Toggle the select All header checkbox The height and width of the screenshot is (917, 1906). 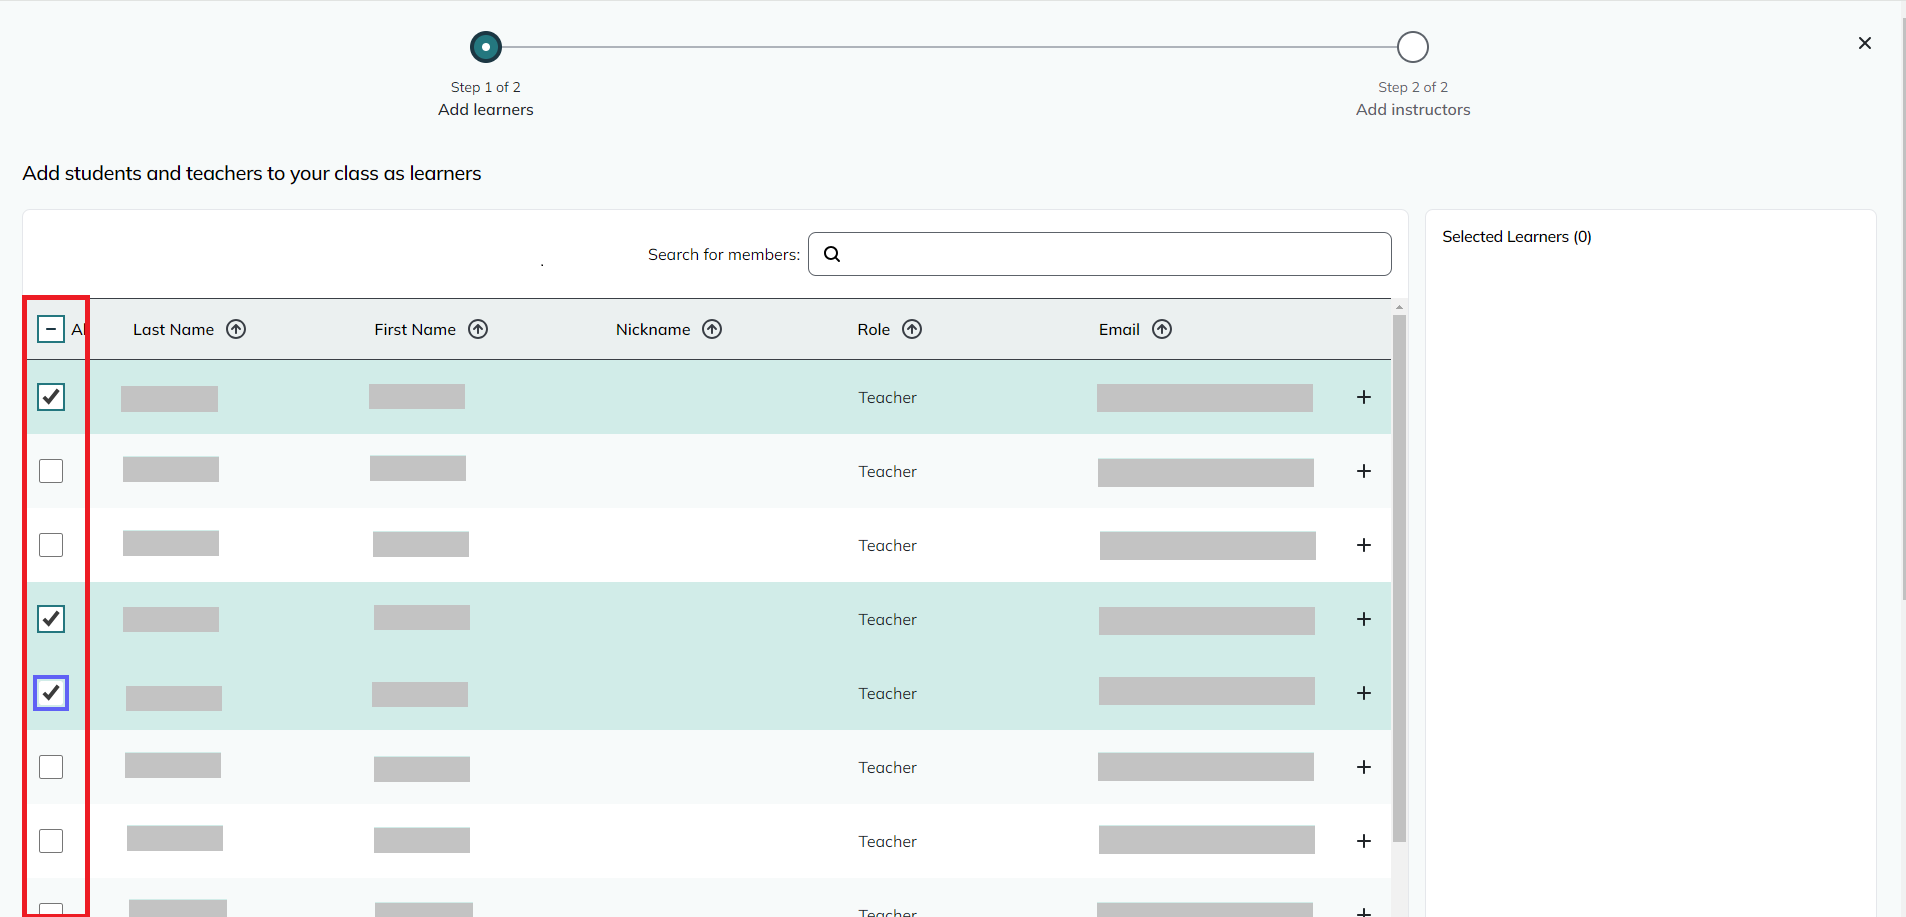coord(51,329)
